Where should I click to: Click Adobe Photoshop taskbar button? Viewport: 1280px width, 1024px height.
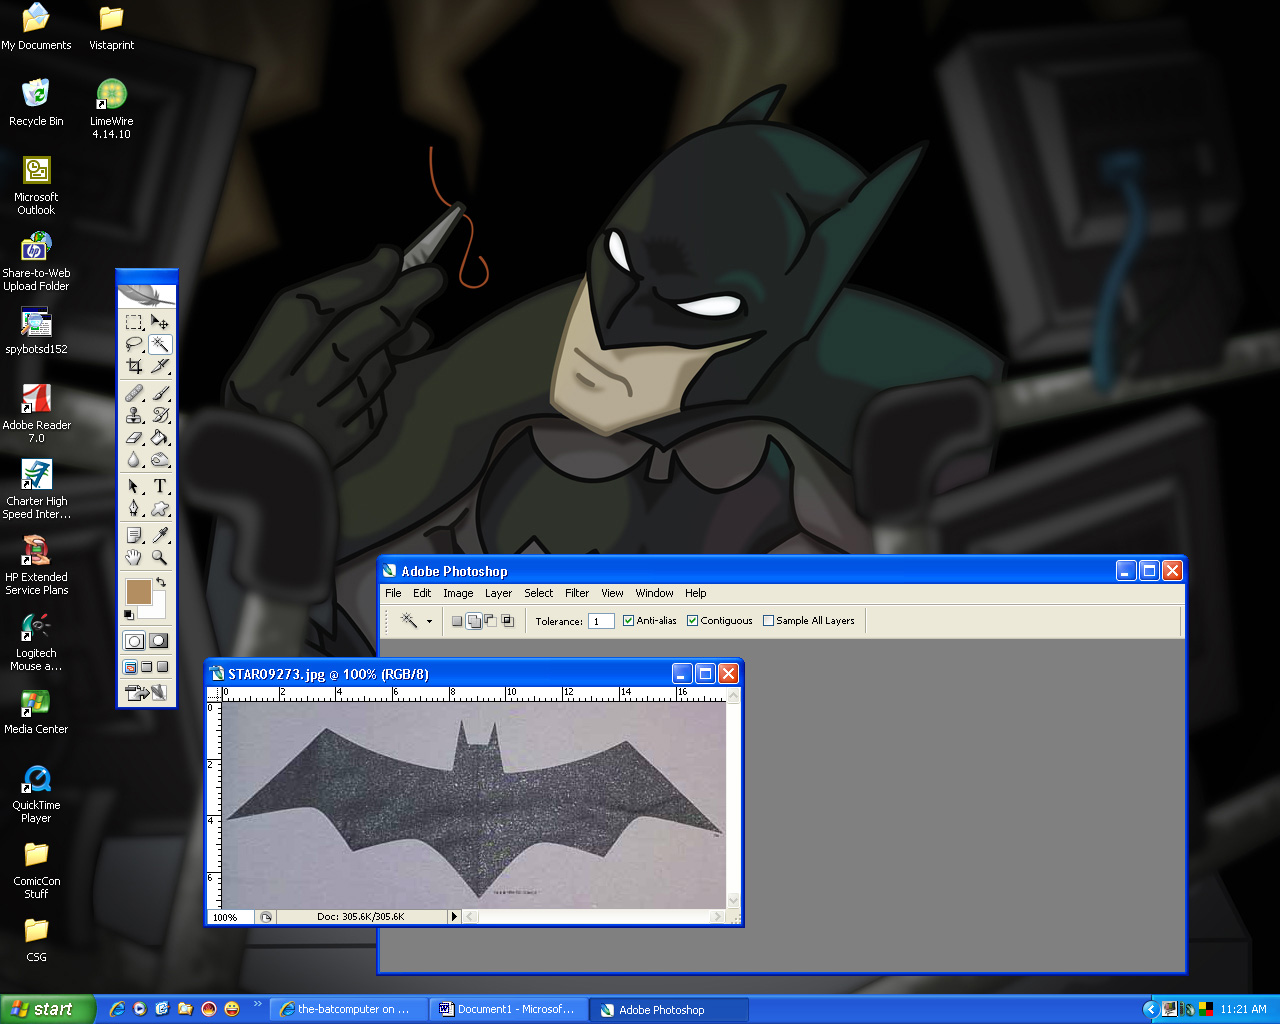click(x=669, y=1009)
